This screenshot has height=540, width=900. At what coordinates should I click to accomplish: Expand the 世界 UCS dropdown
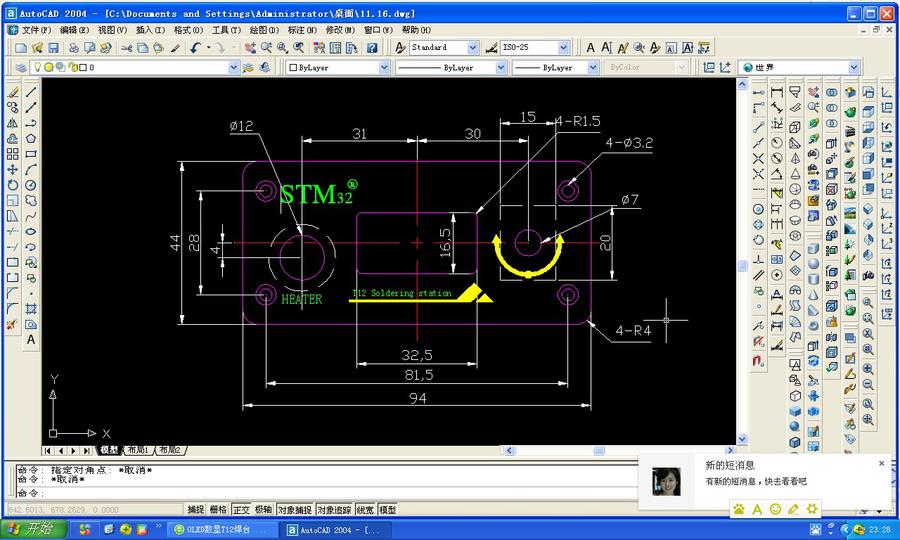[x=854, y=68]
